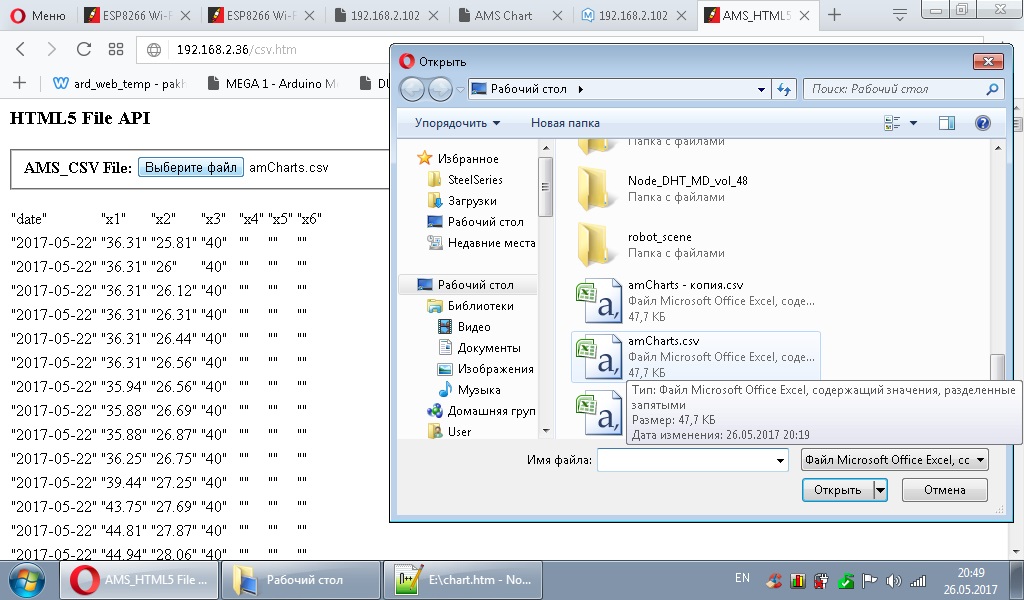Select Загрузки in the navigation pane
The image size is (1024, 600).
472,200
